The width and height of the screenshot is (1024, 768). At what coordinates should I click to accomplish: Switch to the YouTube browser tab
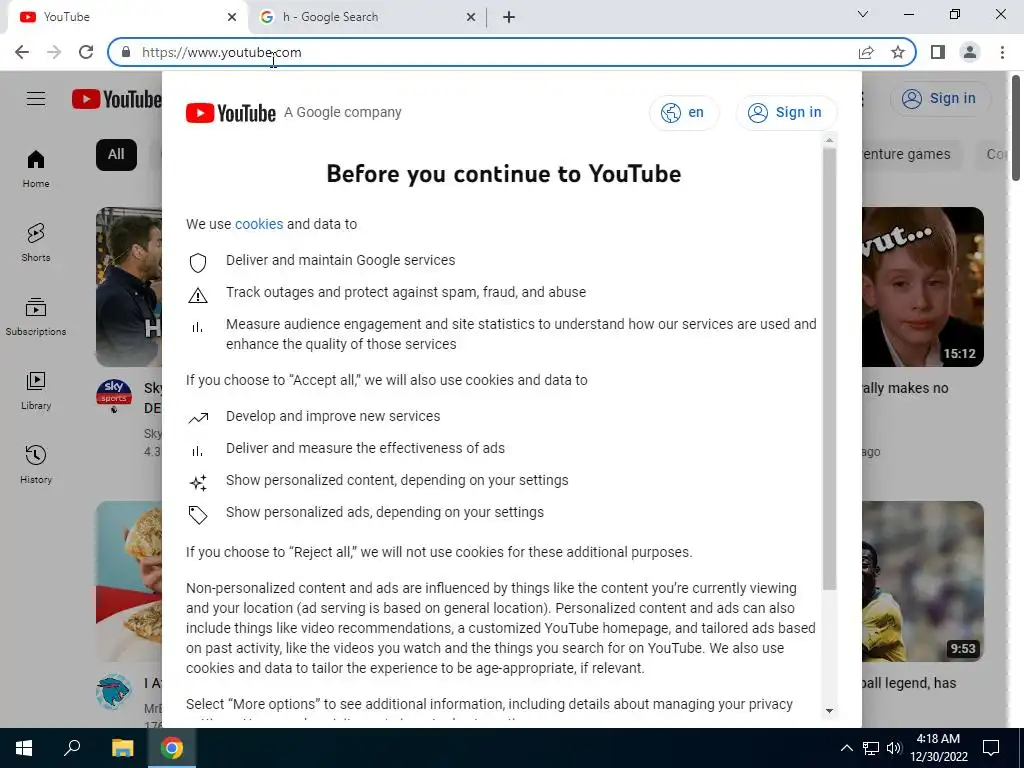124,17
